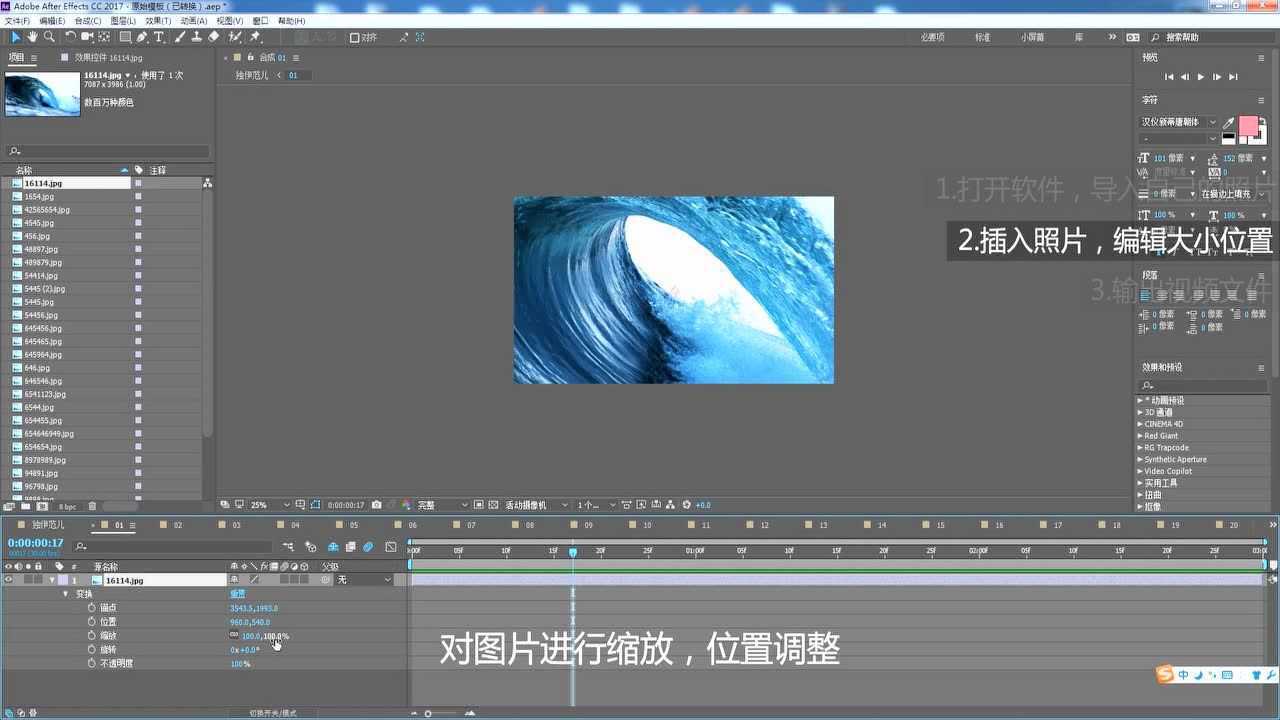Open the 汉仪 font family dropdown
The width and height of the screenshot is (1280, 720).
pyautogui.click(x=1179, y=122)
